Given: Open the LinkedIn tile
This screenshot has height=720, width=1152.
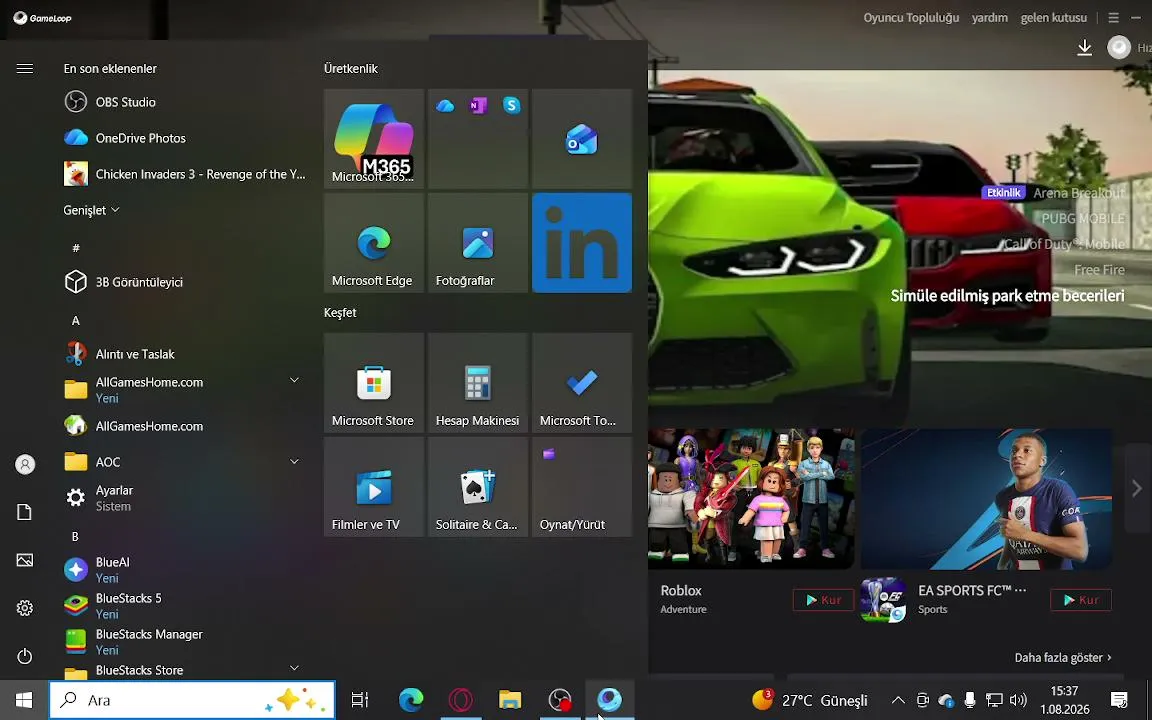Looking at the screenshot, I should coord(582,242).
